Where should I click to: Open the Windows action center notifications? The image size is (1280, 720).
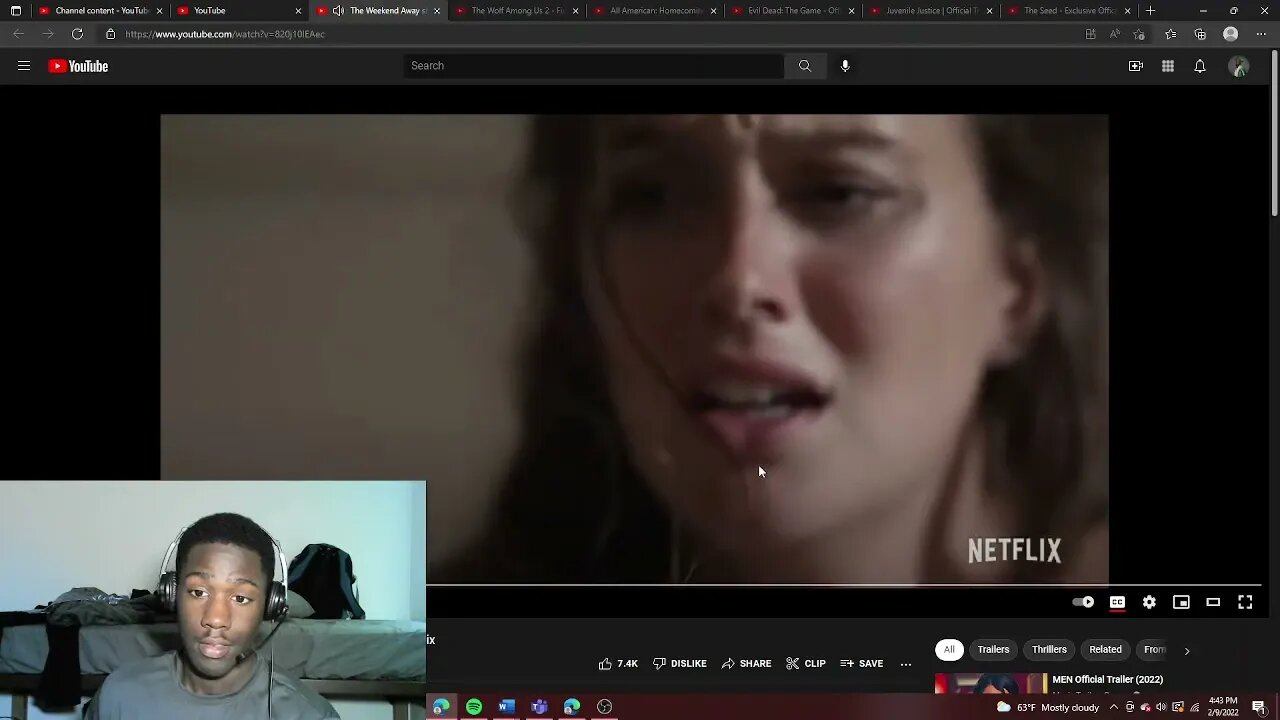pyautogui.click(x=1258, y=707)
